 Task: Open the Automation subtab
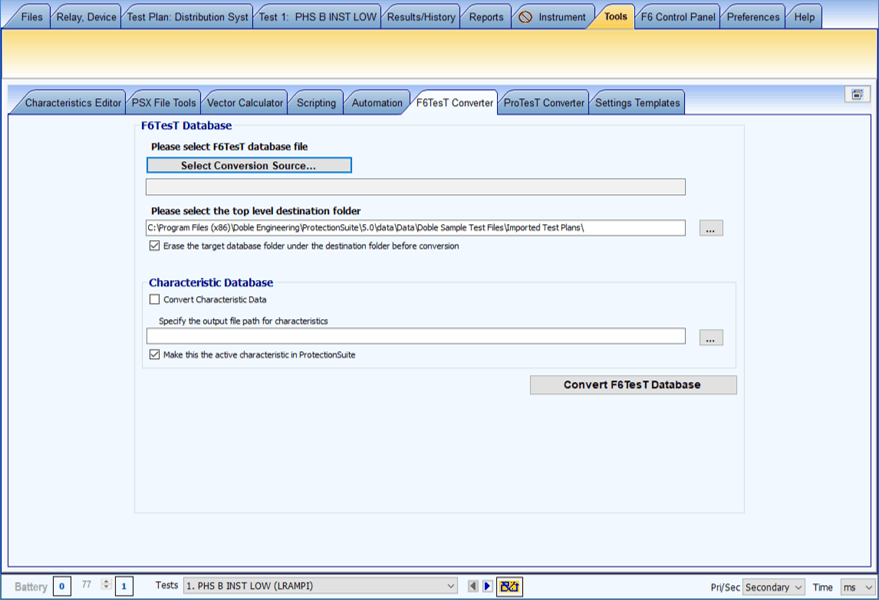pyautogui.click(x=377, y=103)
